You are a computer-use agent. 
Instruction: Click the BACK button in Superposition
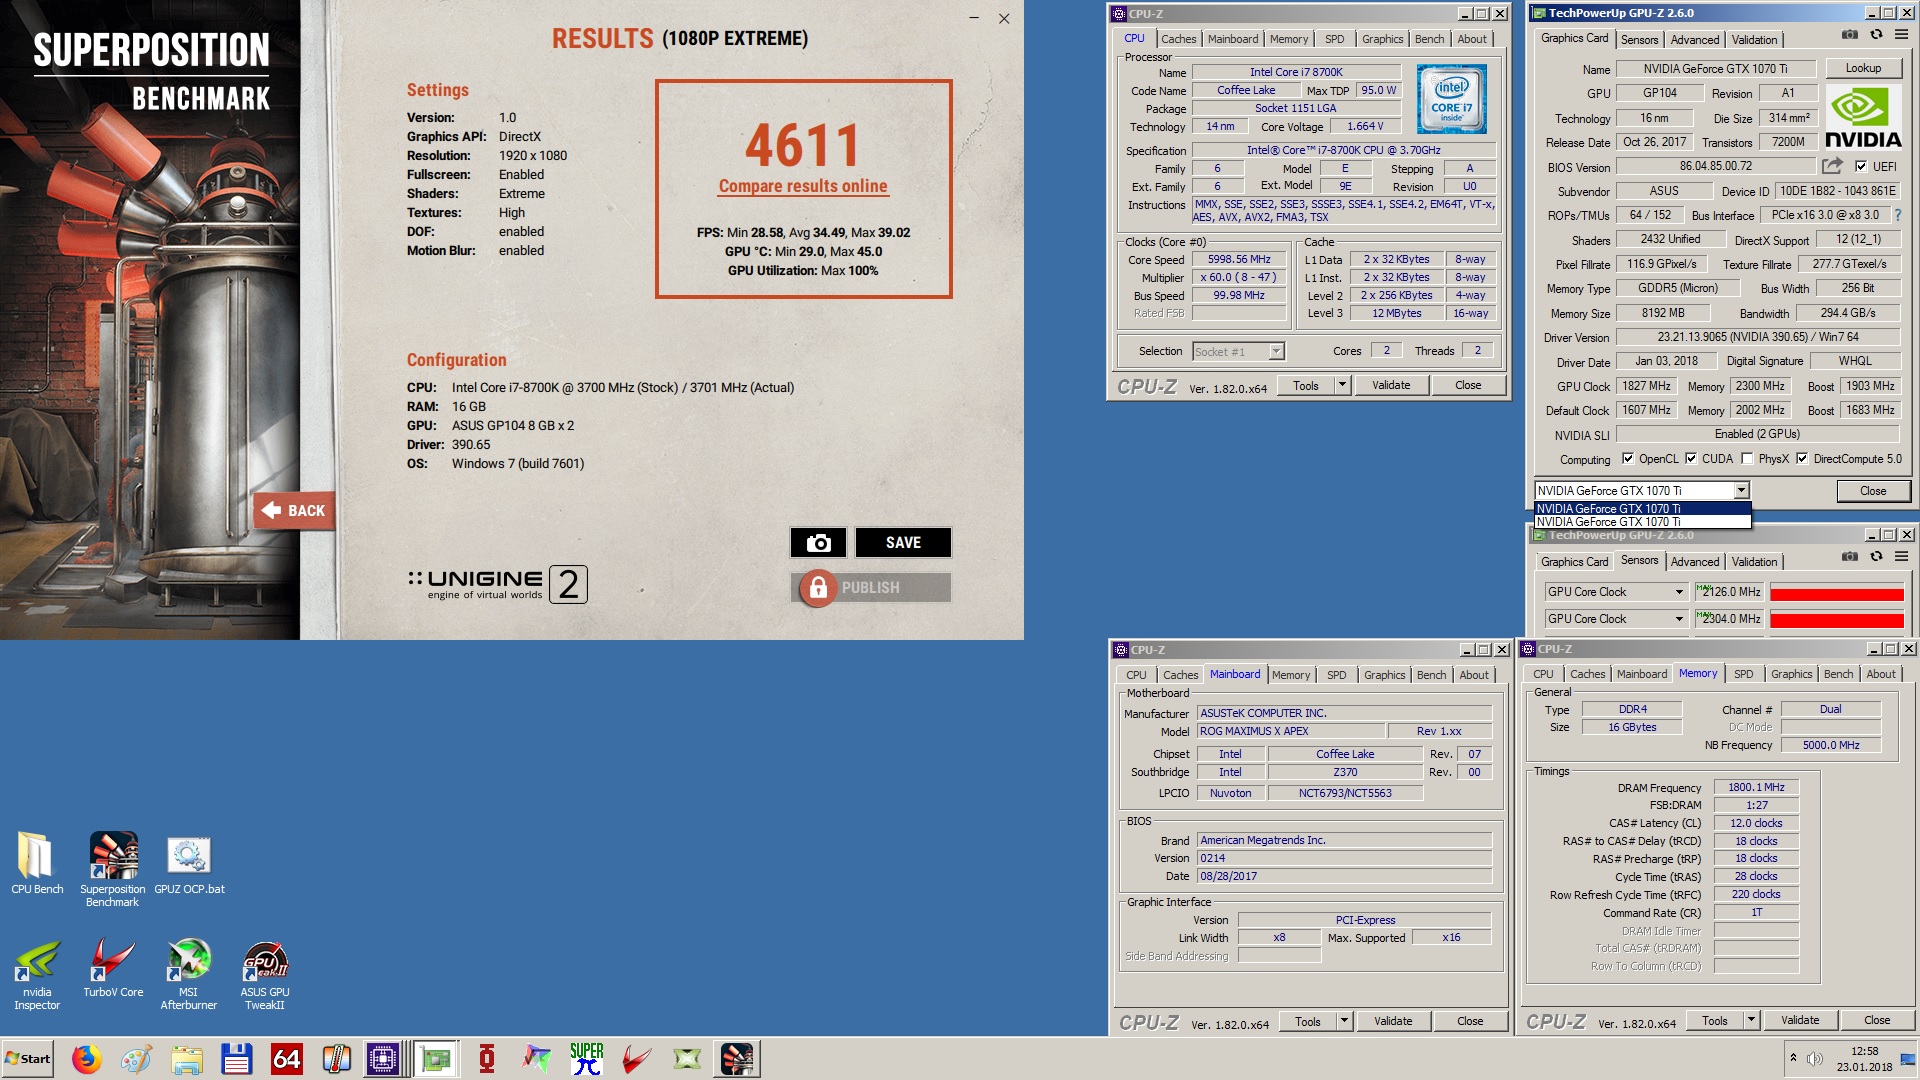pyautogui.click(x=293, y=511)
